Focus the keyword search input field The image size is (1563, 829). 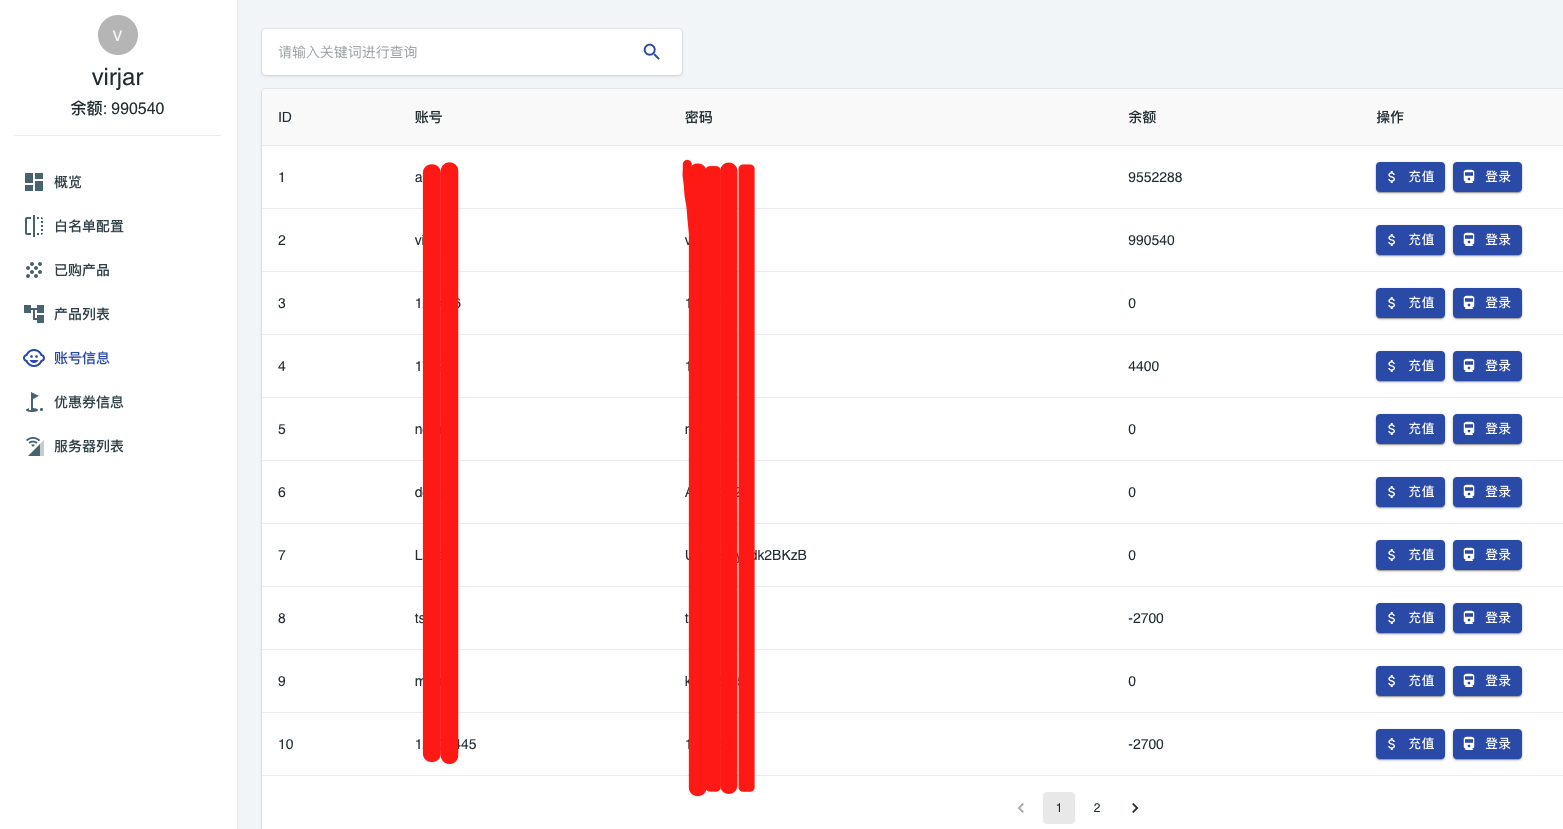(450, 52)
